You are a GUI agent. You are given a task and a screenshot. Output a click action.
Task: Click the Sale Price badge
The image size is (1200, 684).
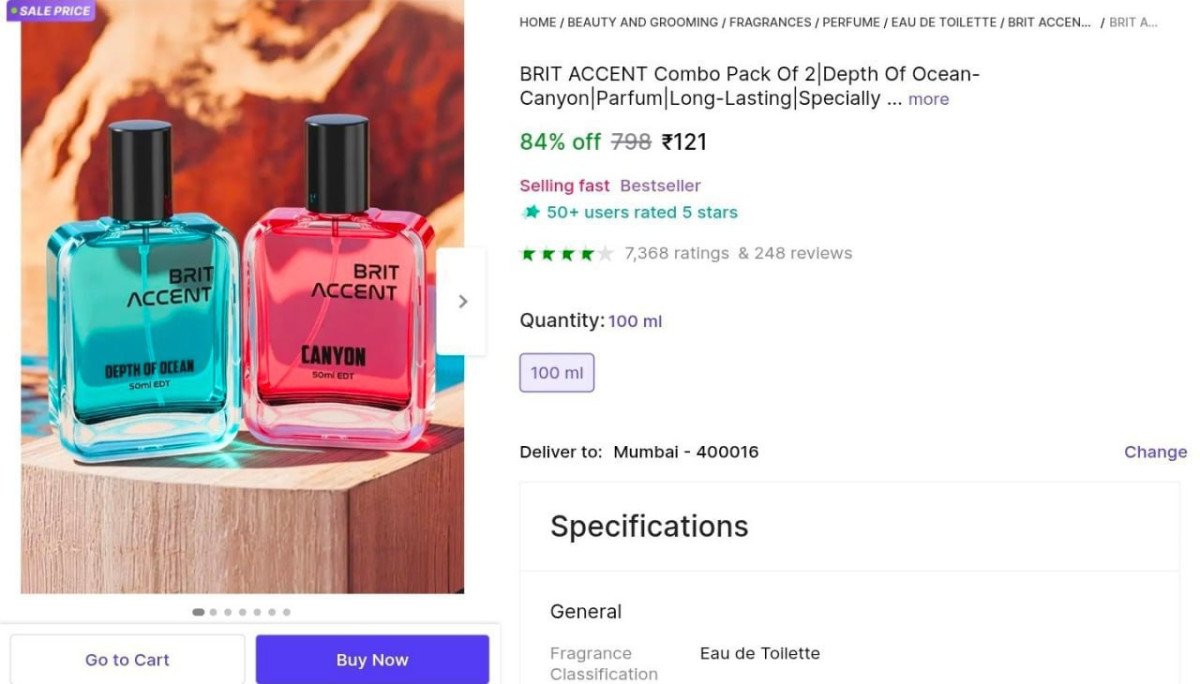(50, 11)
